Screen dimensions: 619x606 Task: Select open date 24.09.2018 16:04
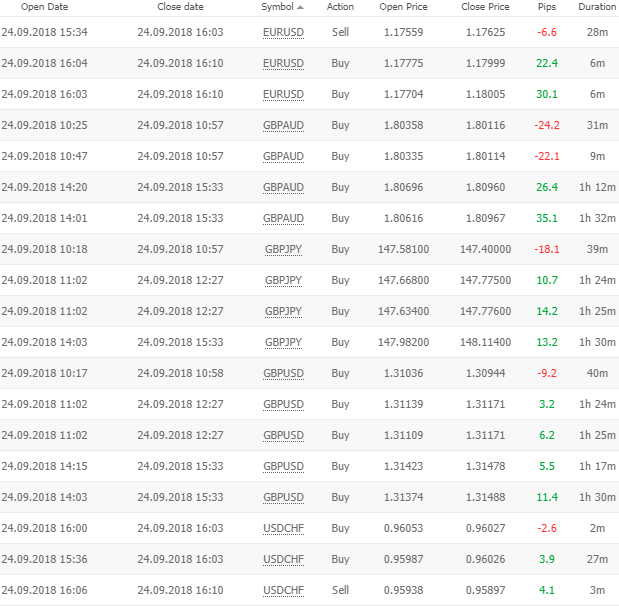(44, 63)
